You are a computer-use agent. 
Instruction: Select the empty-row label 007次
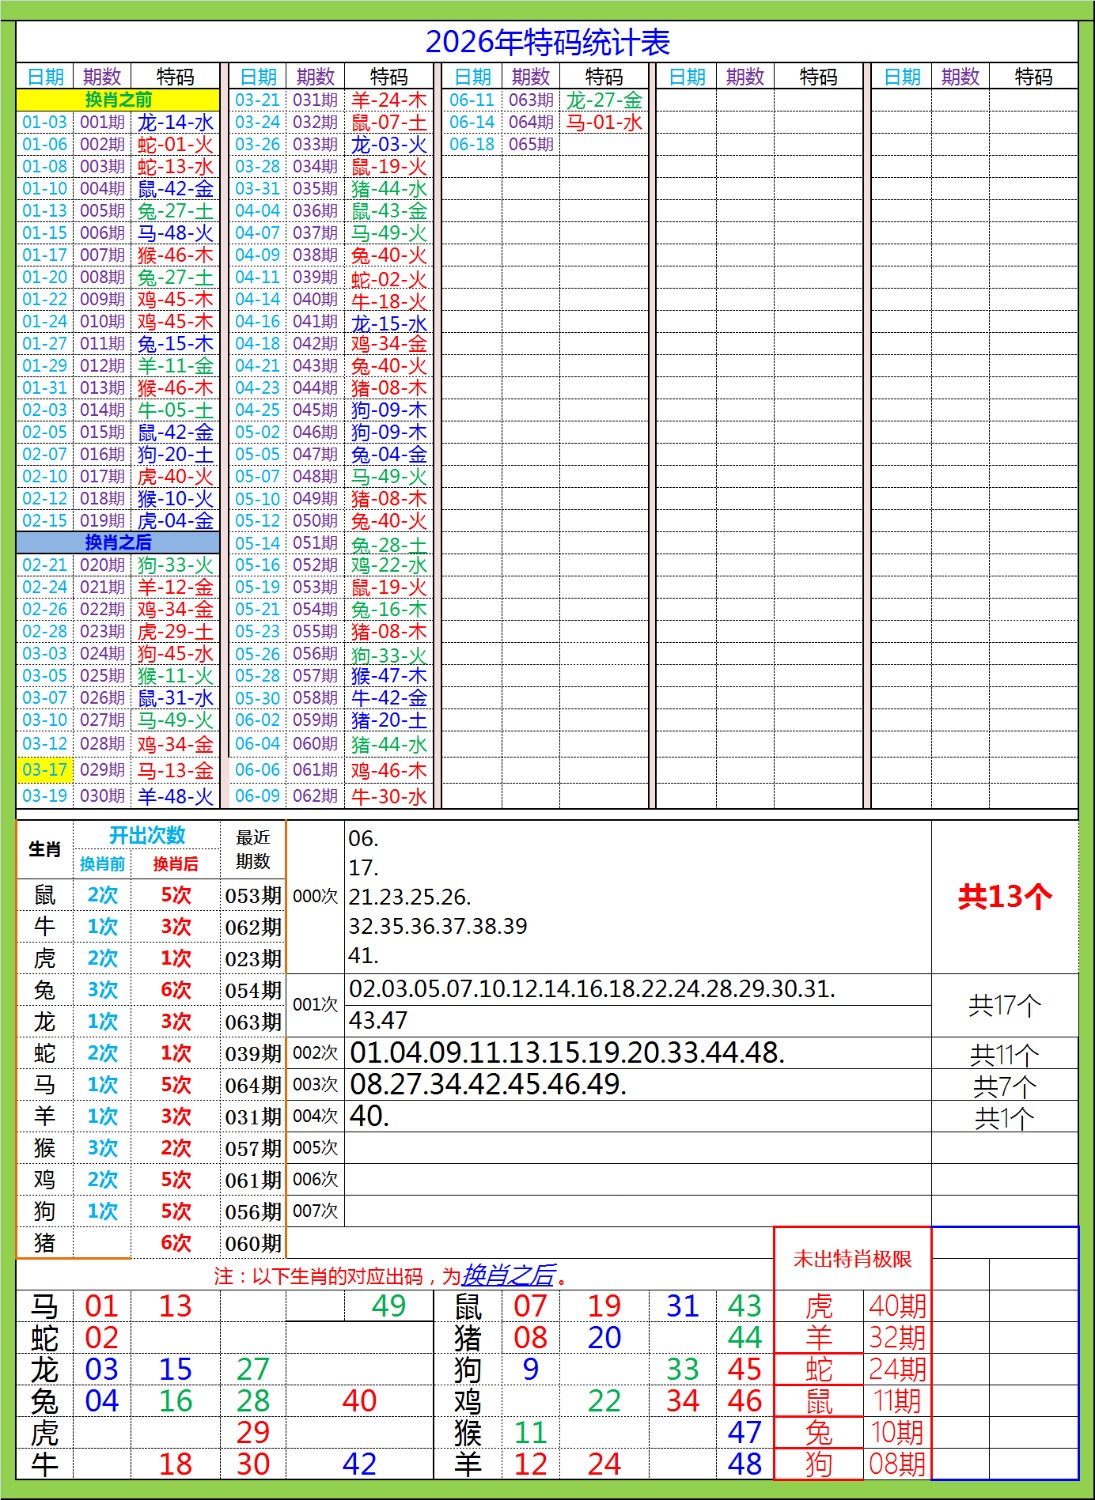(315, 1211)
